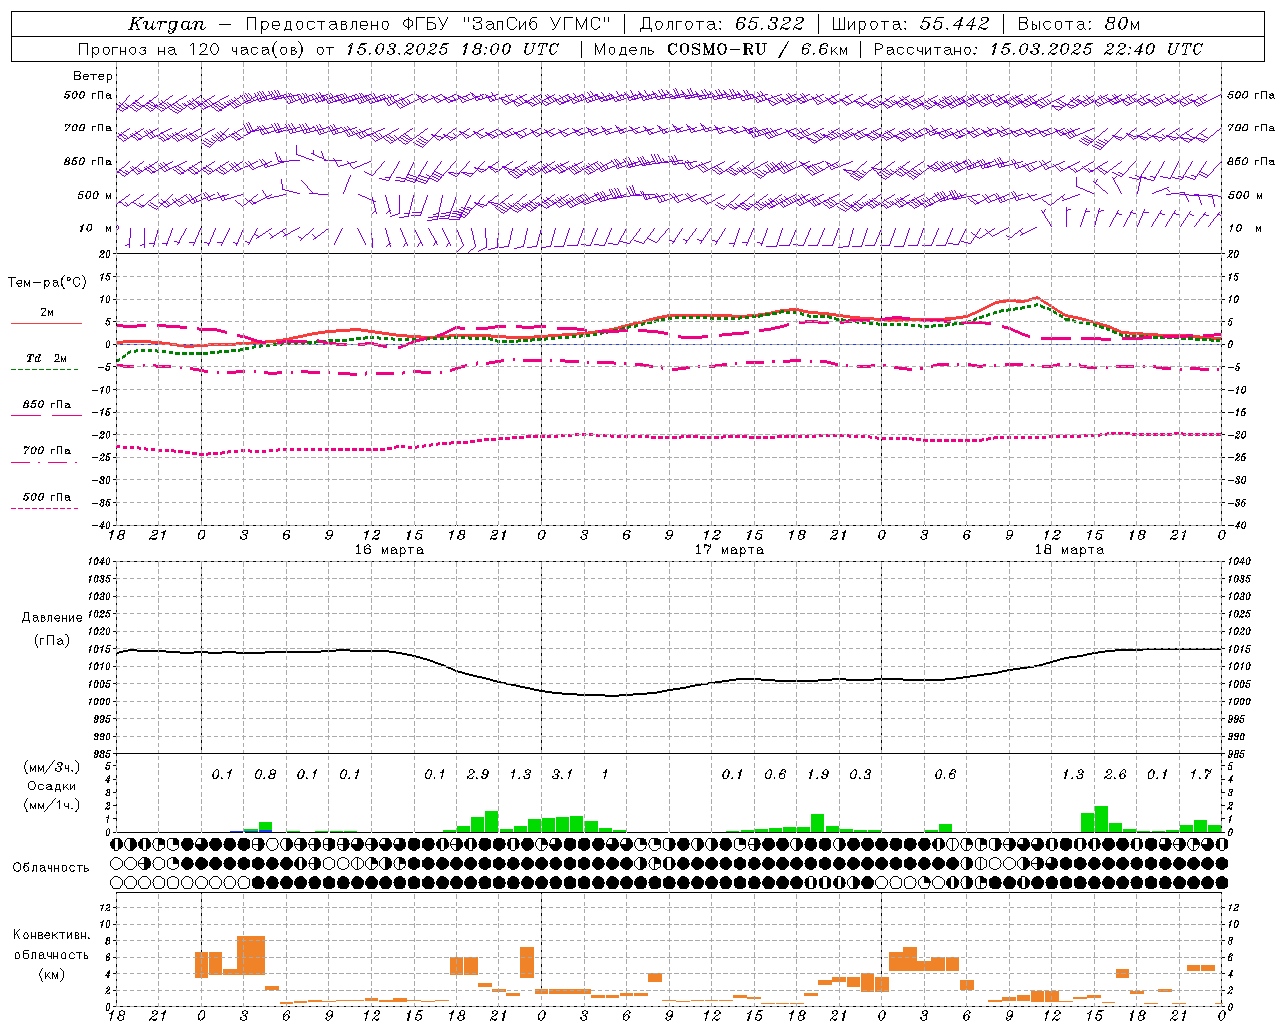Click the '17 марта' date label
The width and height of the screenshot is (1280, 1024).
[x=729, y=550]
